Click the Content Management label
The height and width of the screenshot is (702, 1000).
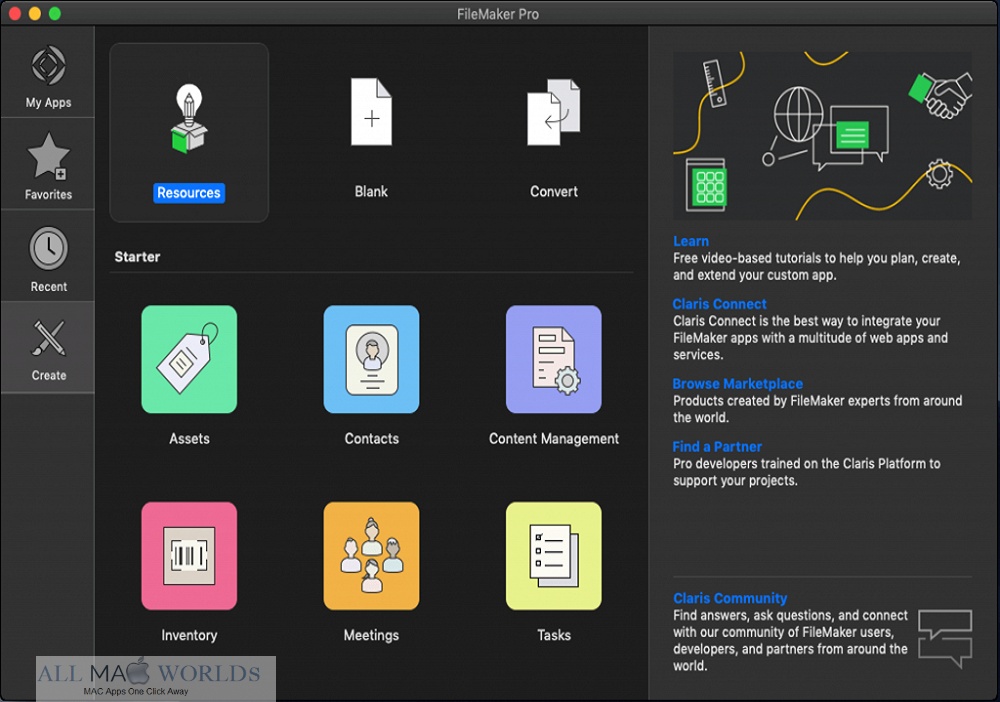click(554, 439)
